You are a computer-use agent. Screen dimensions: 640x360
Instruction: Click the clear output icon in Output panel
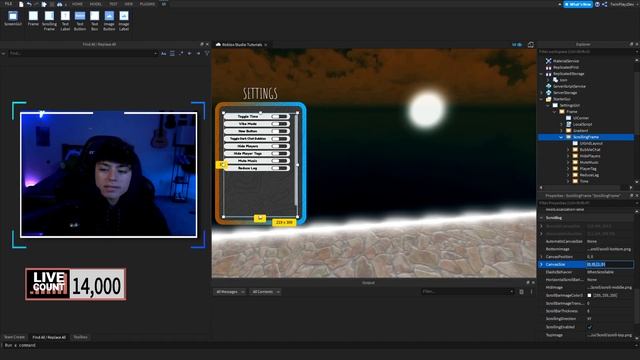521,292
